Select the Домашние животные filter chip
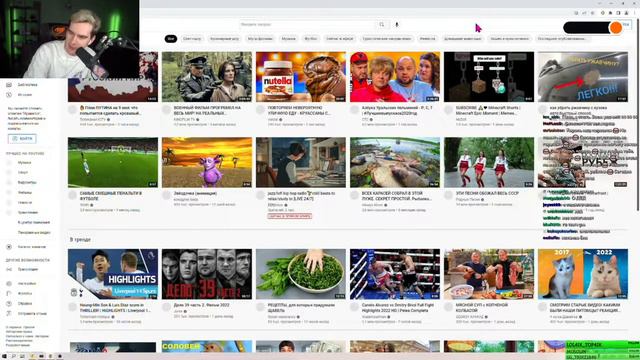Viewport: 640px width, 360px height. tap(462, 39)
